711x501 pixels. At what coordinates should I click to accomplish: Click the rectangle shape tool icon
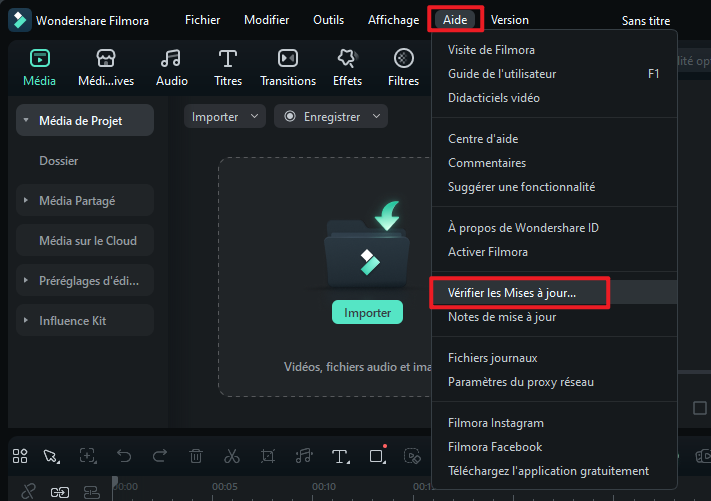[x=377, y=455]
